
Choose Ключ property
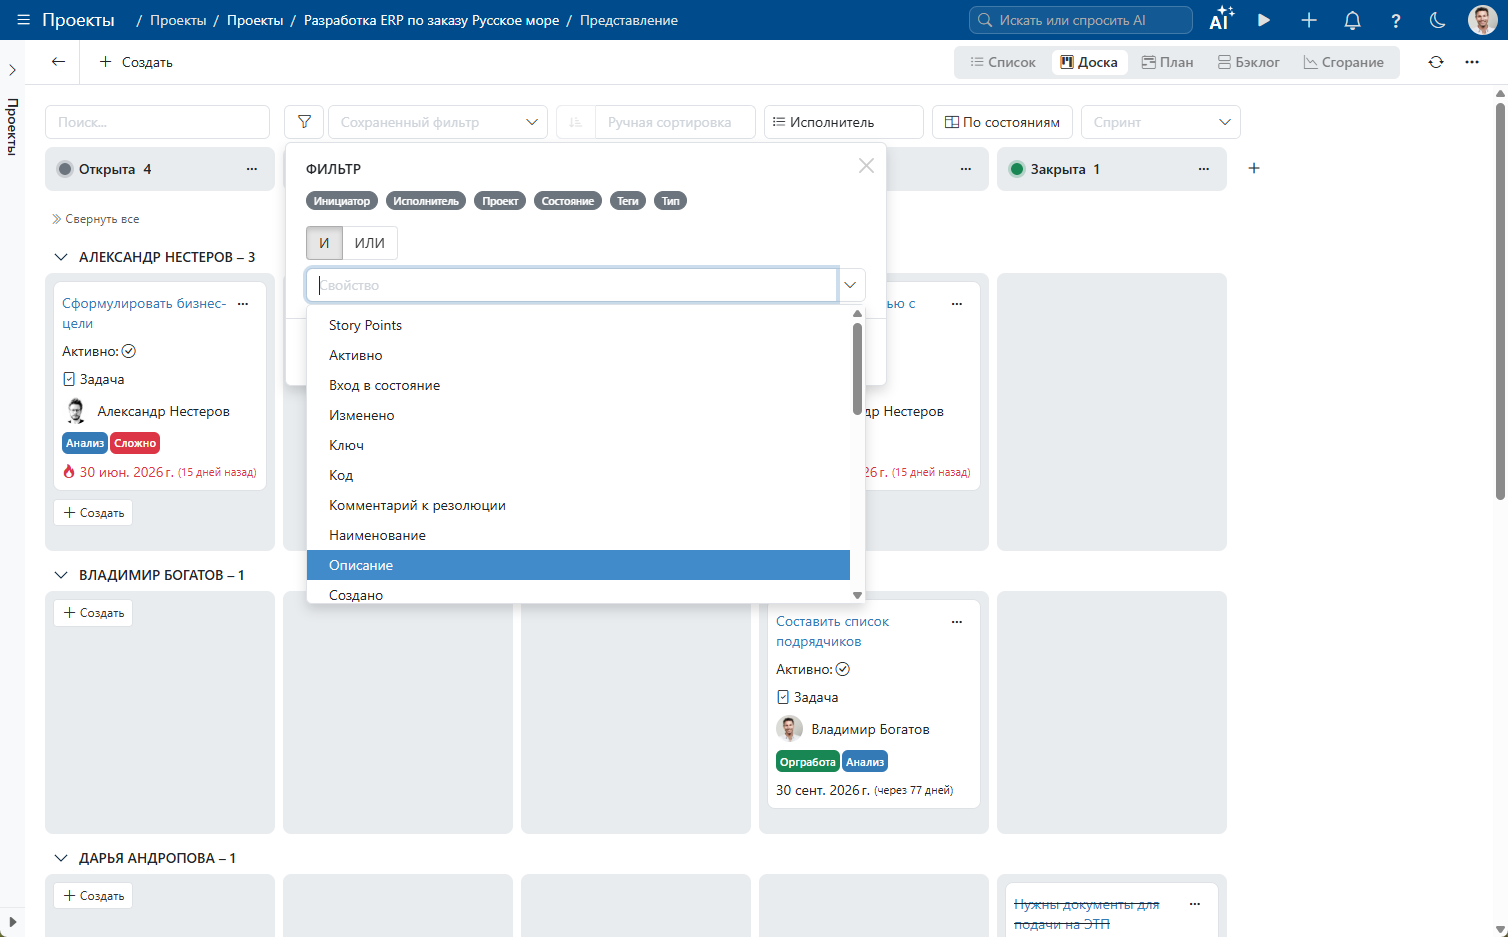(578, 445)
